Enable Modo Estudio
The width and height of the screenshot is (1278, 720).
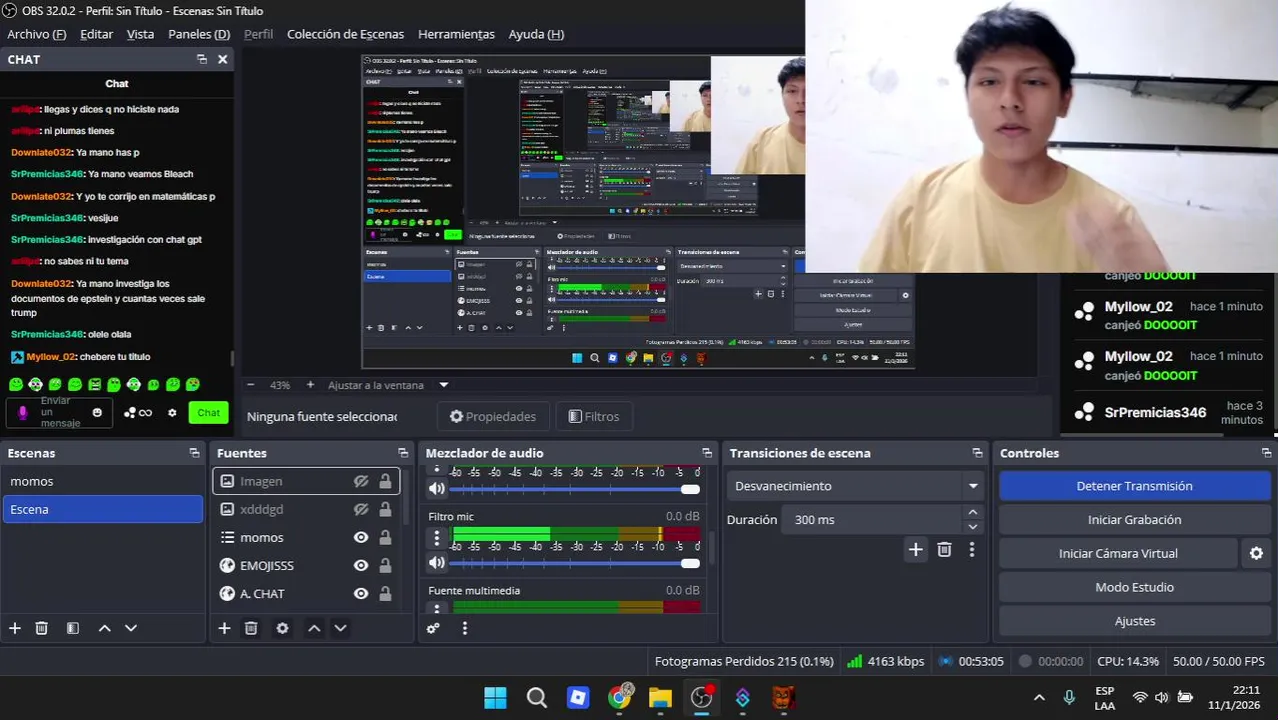tap(1134, 587)
